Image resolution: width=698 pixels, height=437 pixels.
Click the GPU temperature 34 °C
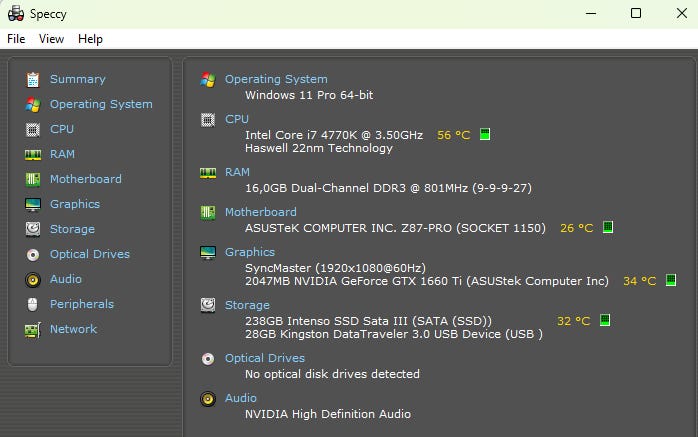click(639, 281)
